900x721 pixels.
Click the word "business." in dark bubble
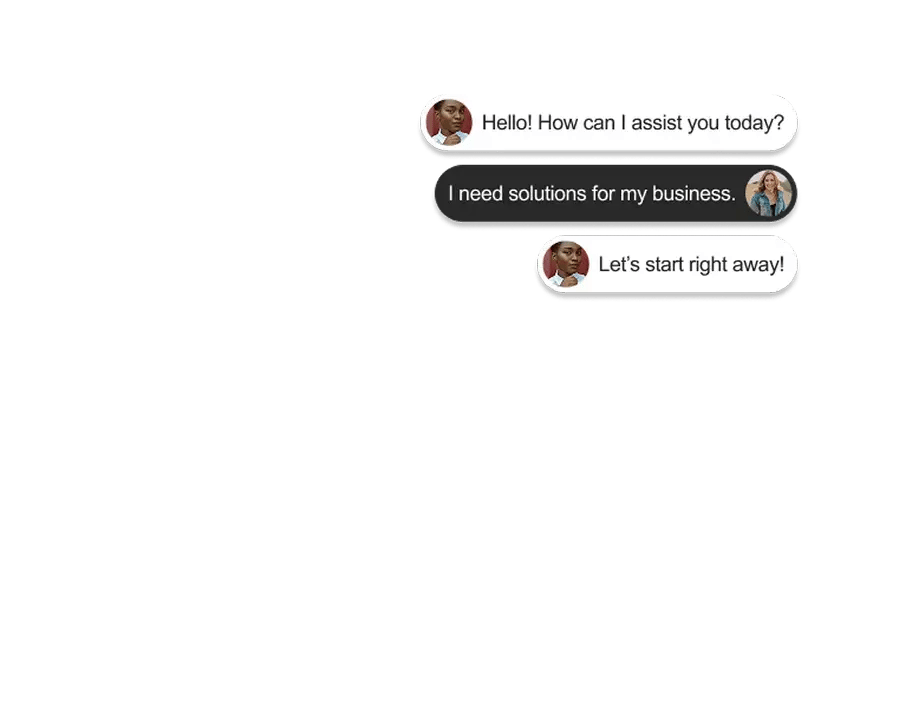click(x=694, y=193)
